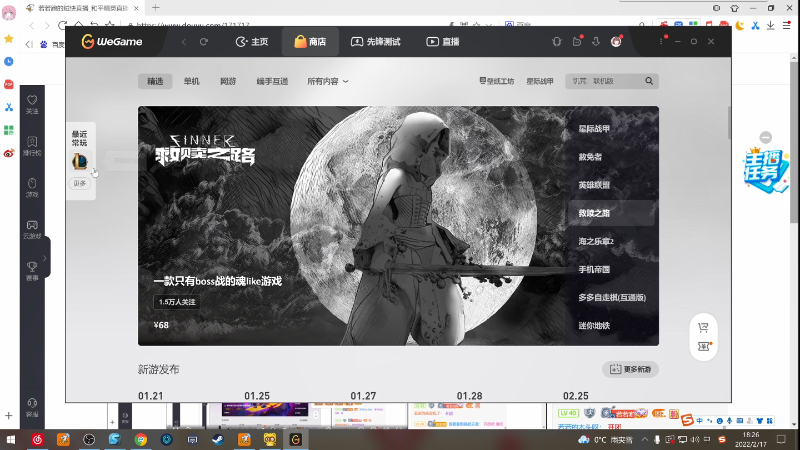
Task: Click the Weibo icon in browser sidebar
Action: (x=9, y=153)
